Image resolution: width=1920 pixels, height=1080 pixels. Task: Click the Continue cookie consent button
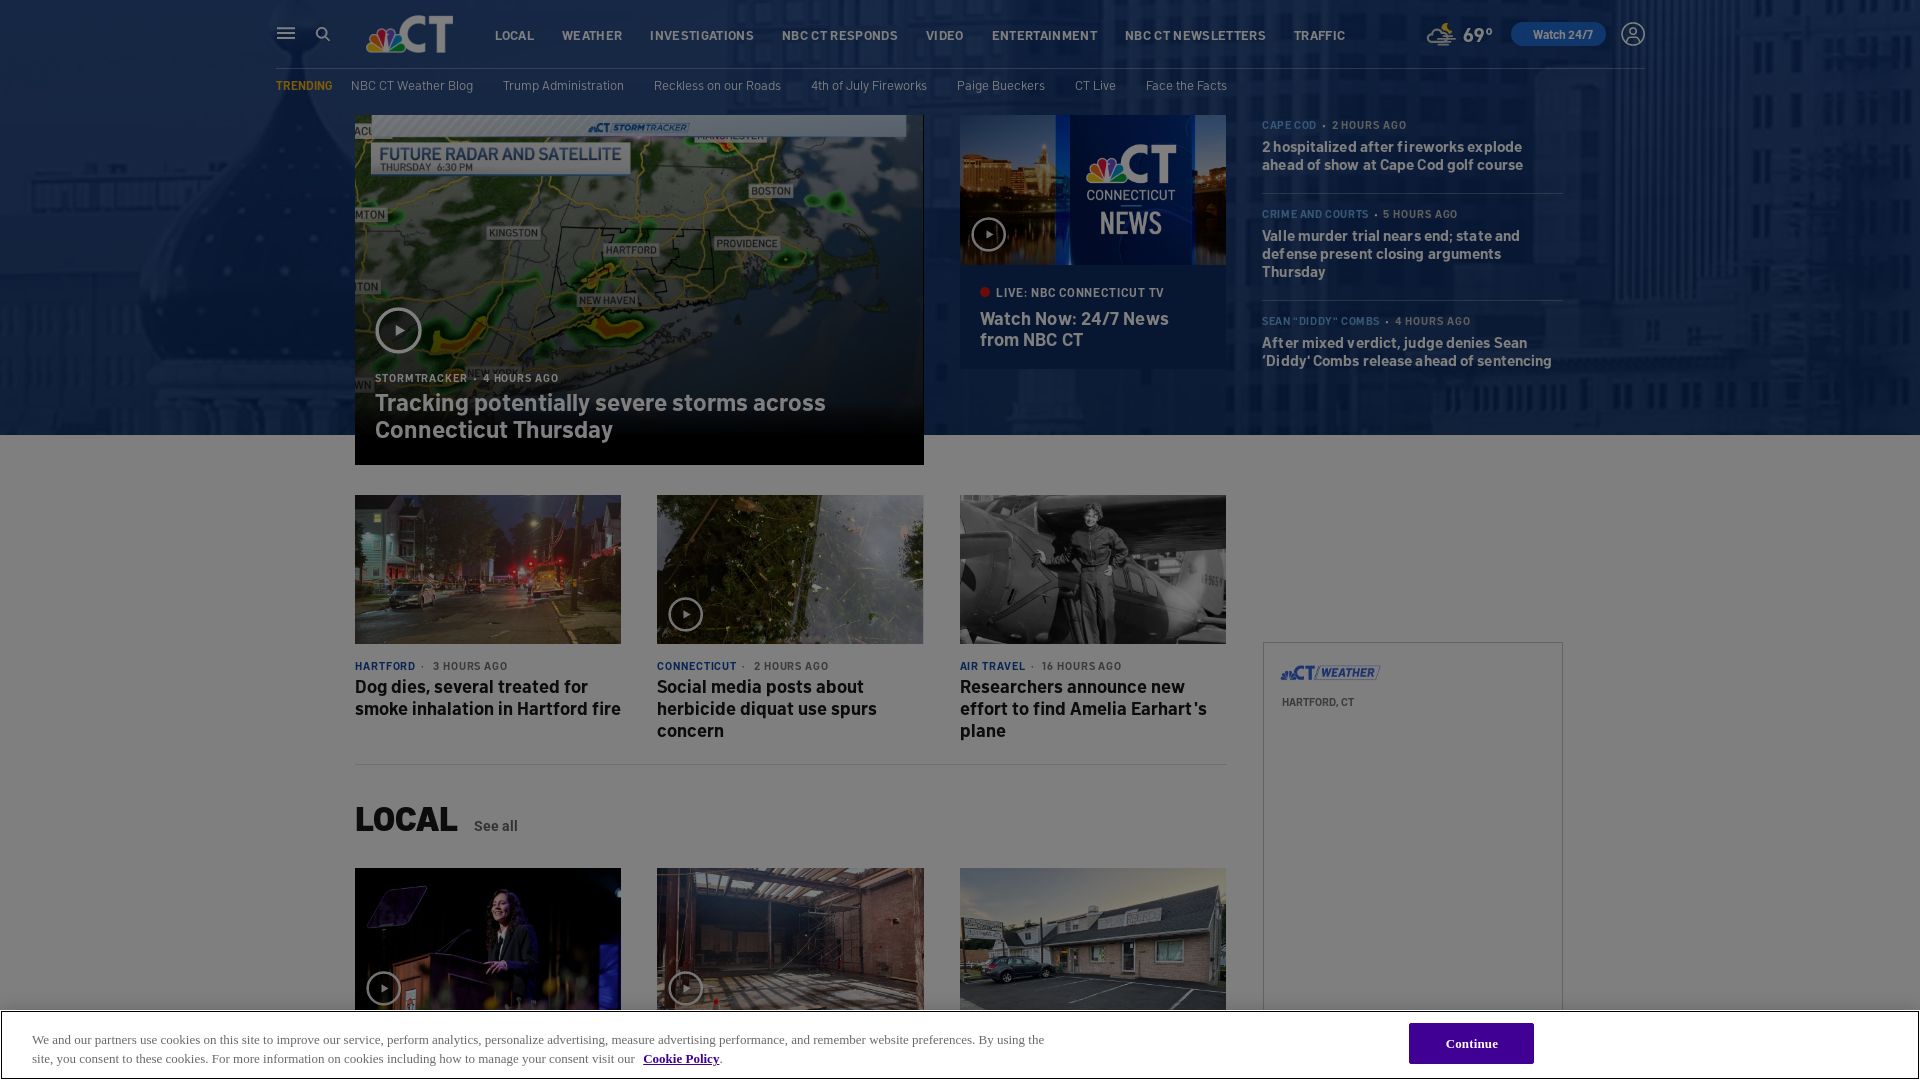pos(1471,1043)
